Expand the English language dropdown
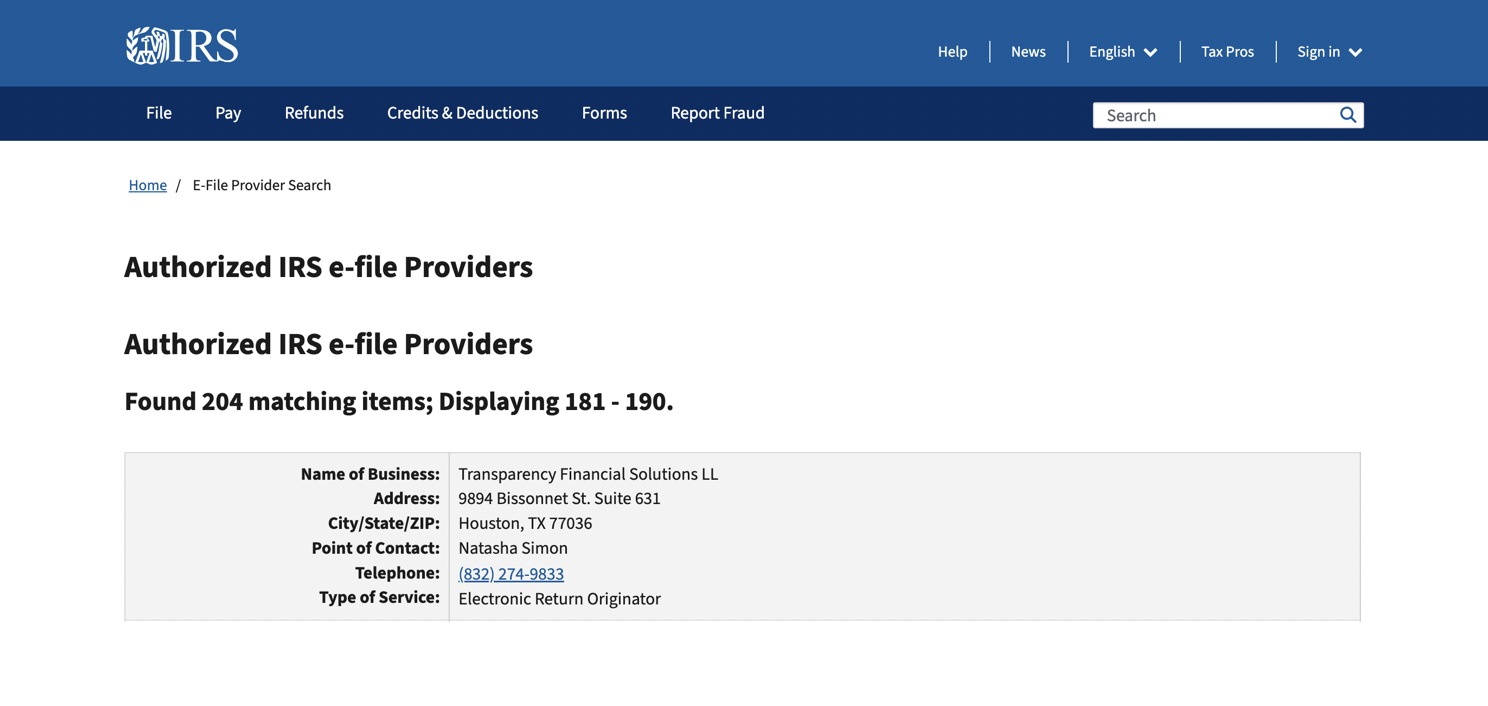This screenshot has height=706, width=1488. click(1123, 52)
